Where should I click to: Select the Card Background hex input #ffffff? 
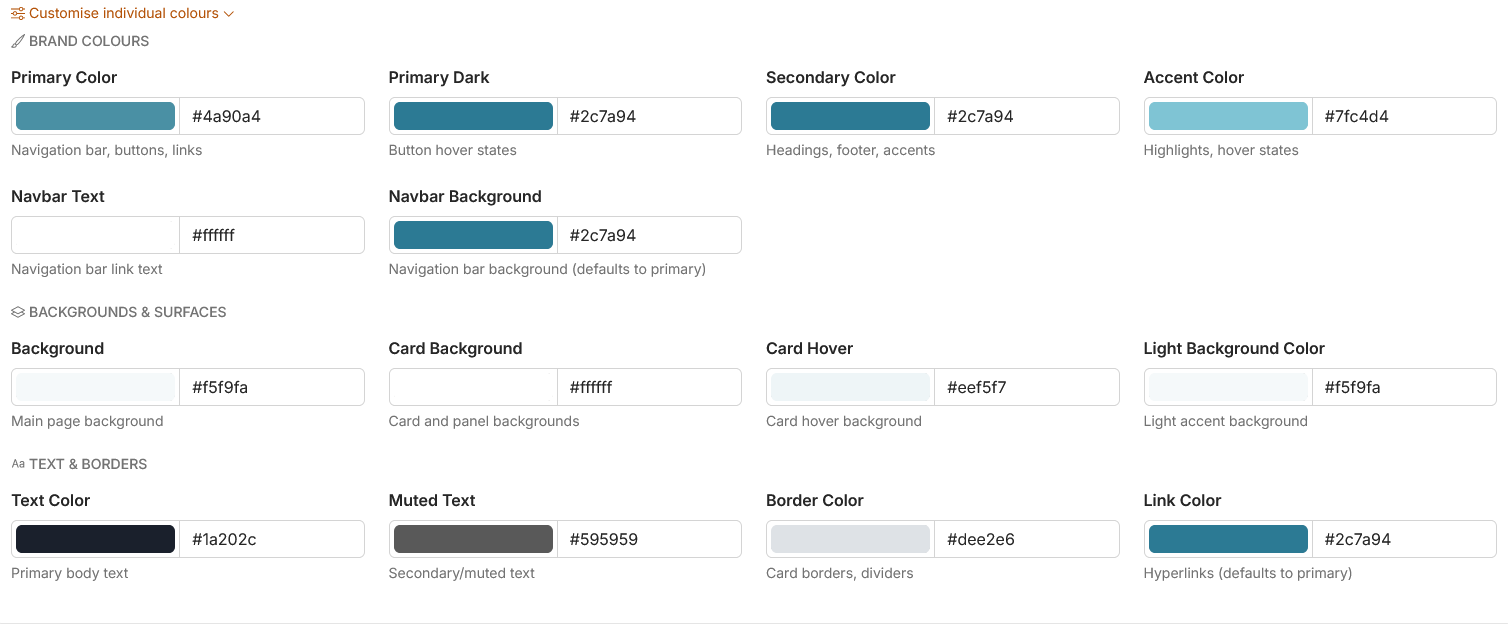[x=647, y=387]
